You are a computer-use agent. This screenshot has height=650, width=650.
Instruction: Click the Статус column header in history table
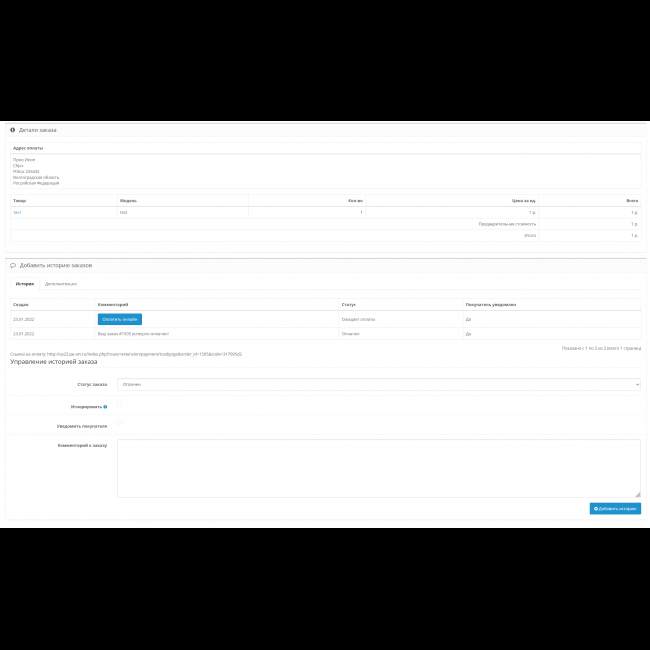(349, 303)
